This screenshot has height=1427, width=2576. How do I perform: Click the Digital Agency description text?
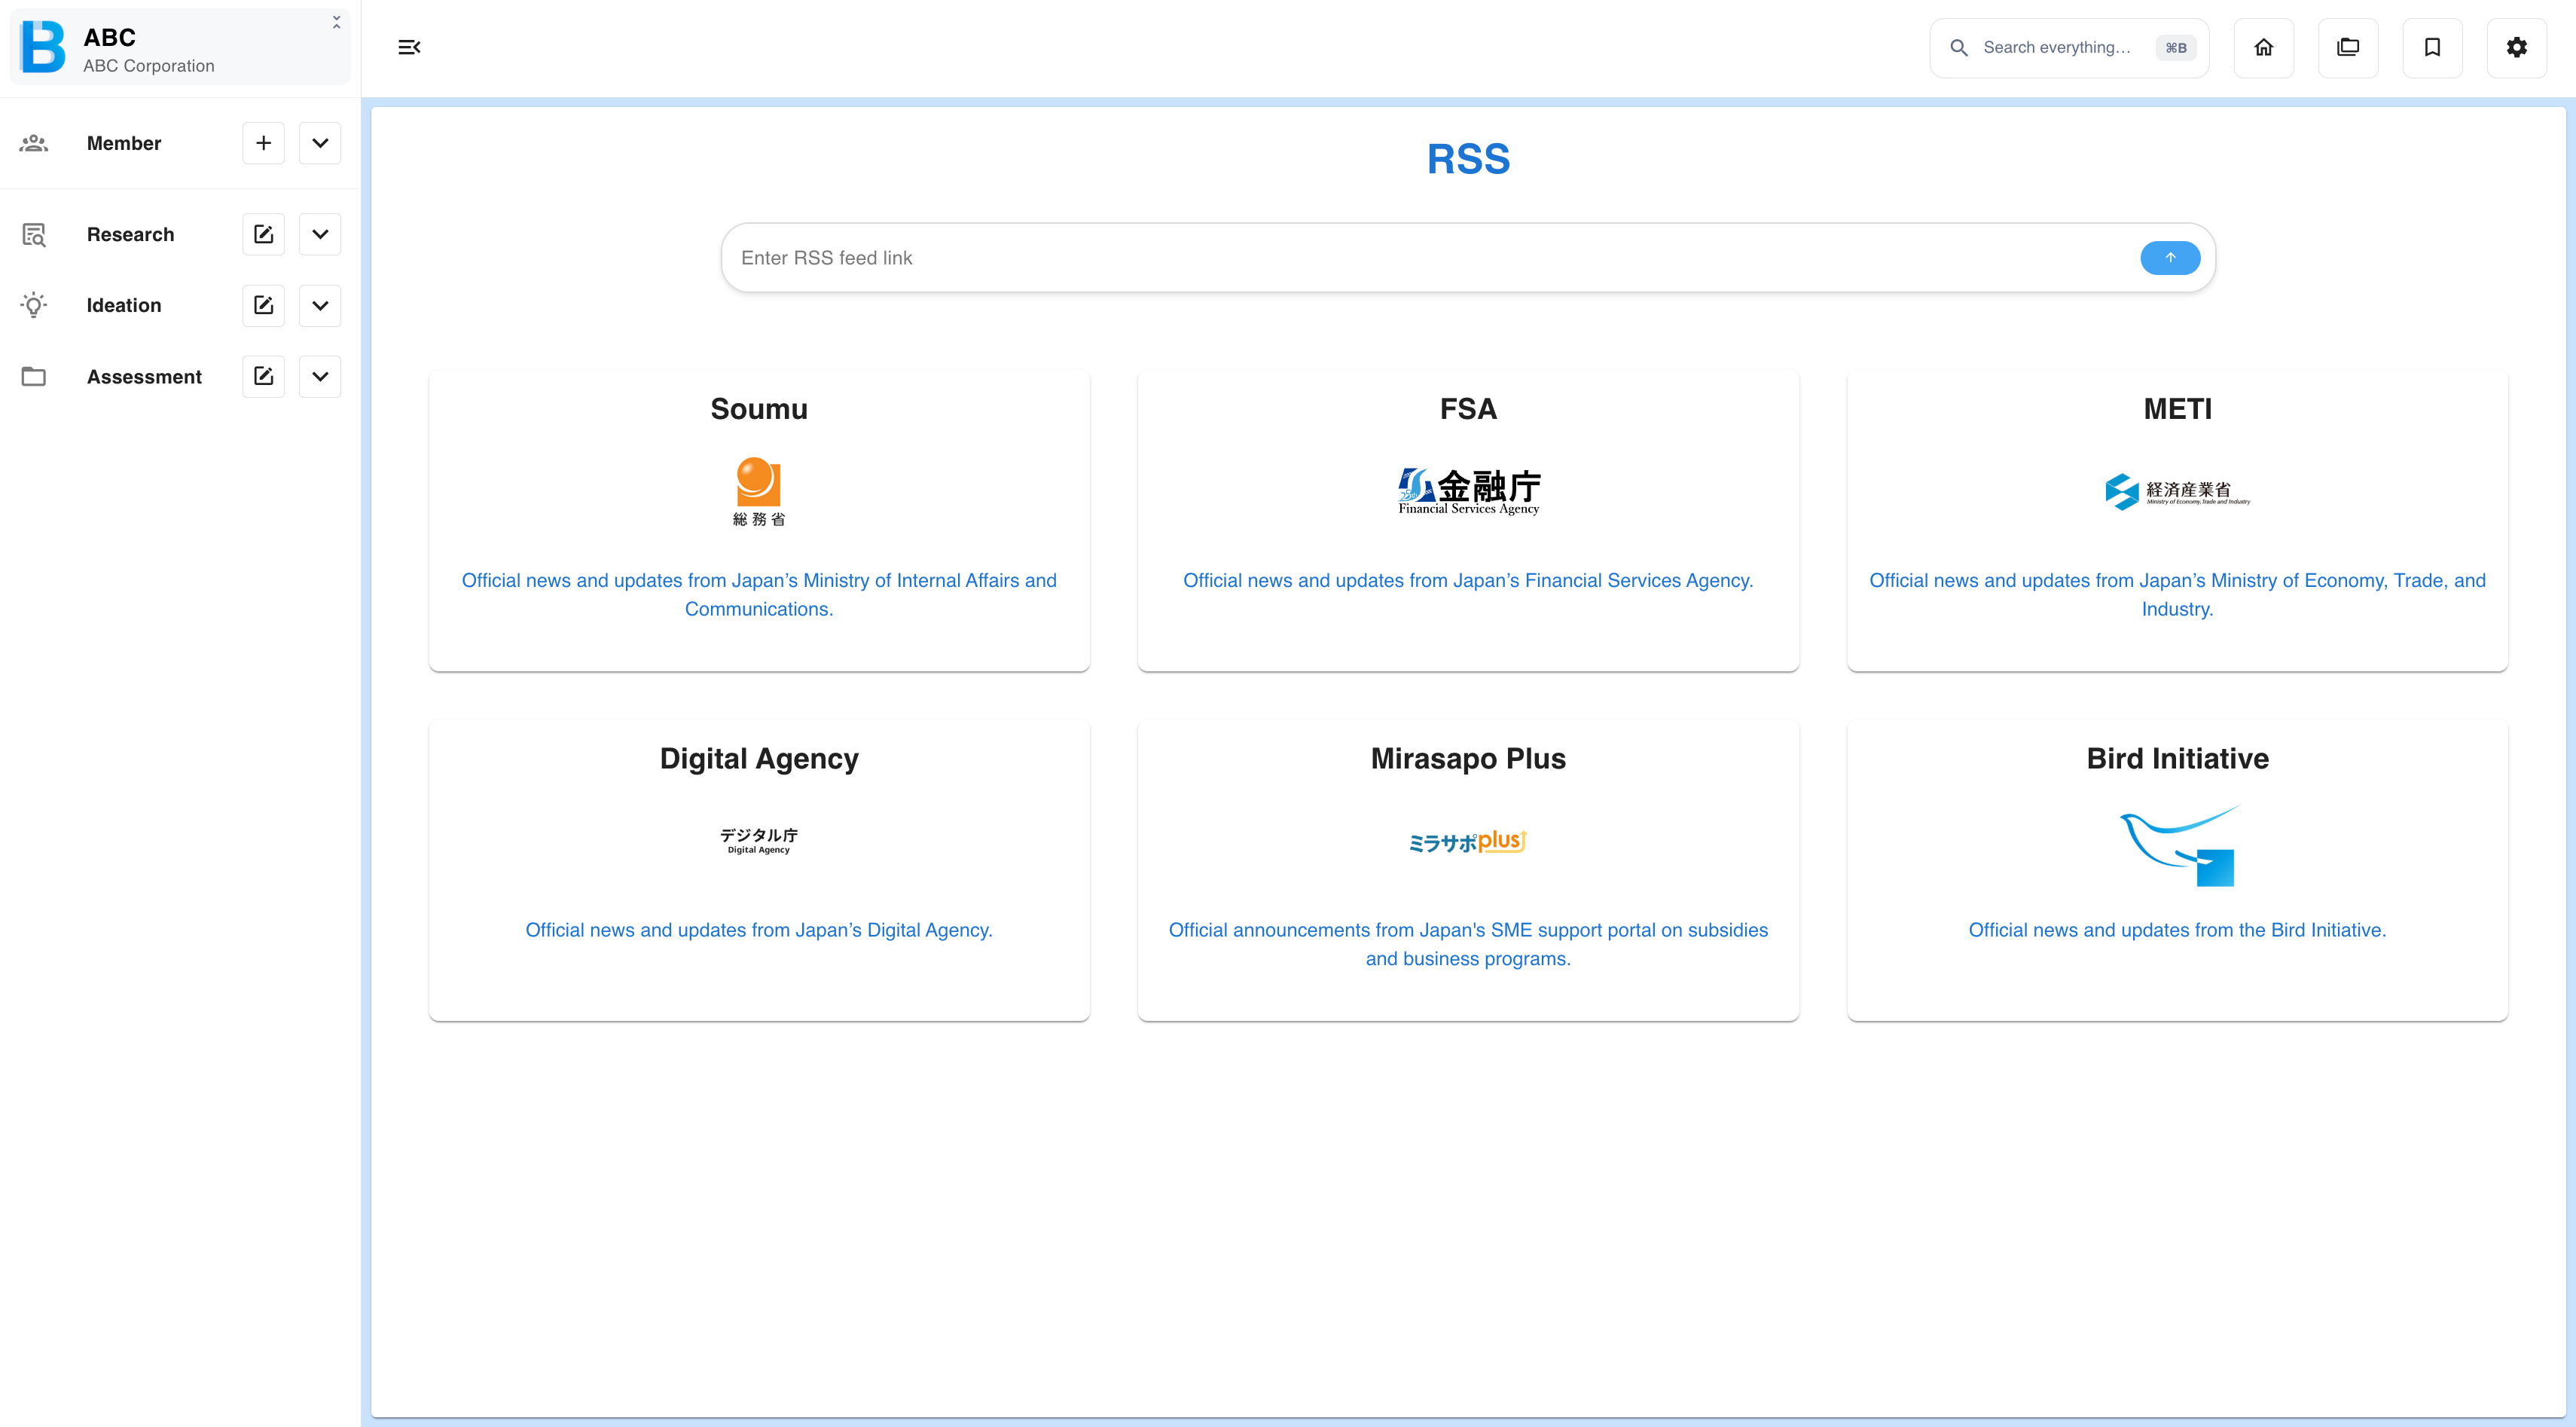coord(759,929)
